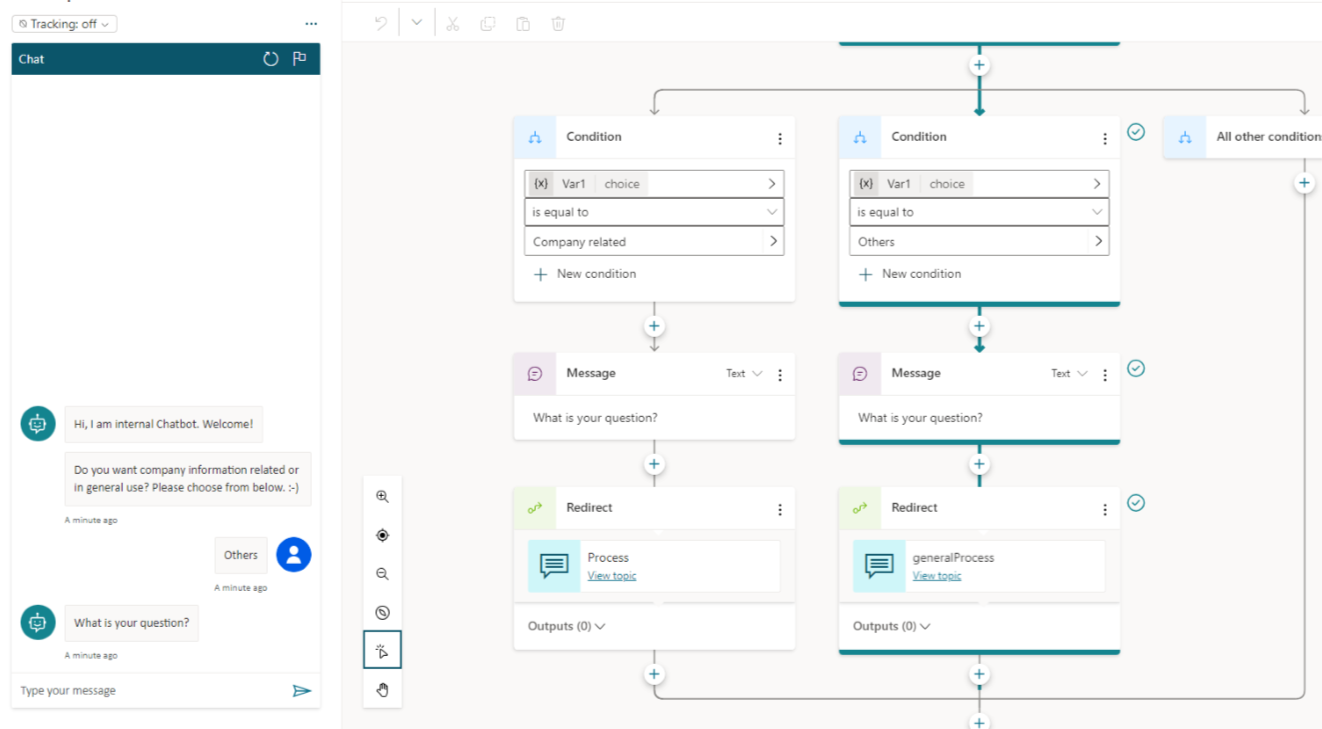Open the 'is equal to' operator dropdown
Screen dimensions: 1322x729
[x=654, y=212]
